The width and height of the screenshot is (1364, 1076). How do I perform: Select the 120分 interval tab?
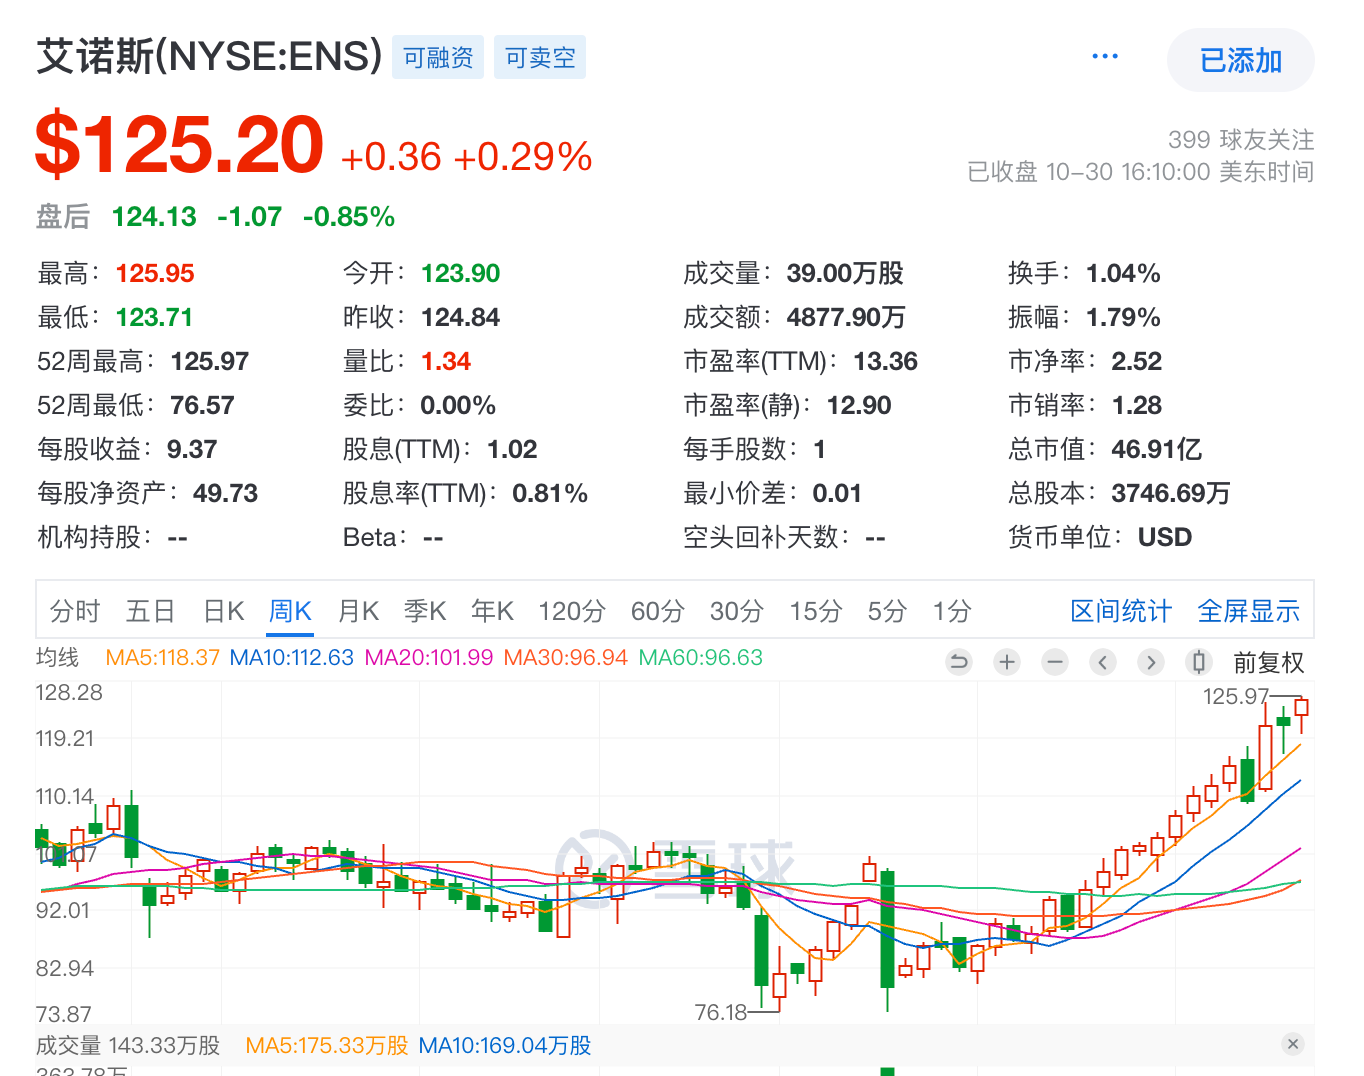click(572, 611)
